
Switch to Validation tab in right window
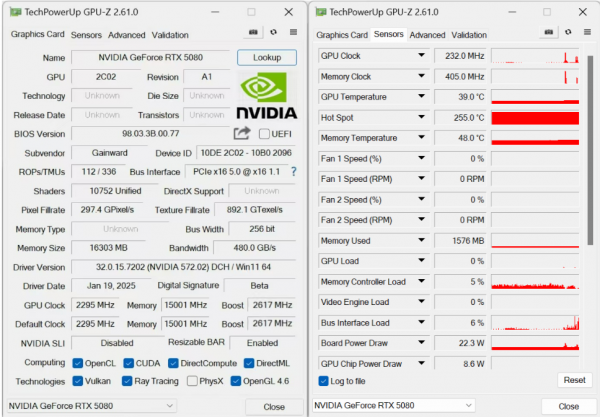point(469,35)
